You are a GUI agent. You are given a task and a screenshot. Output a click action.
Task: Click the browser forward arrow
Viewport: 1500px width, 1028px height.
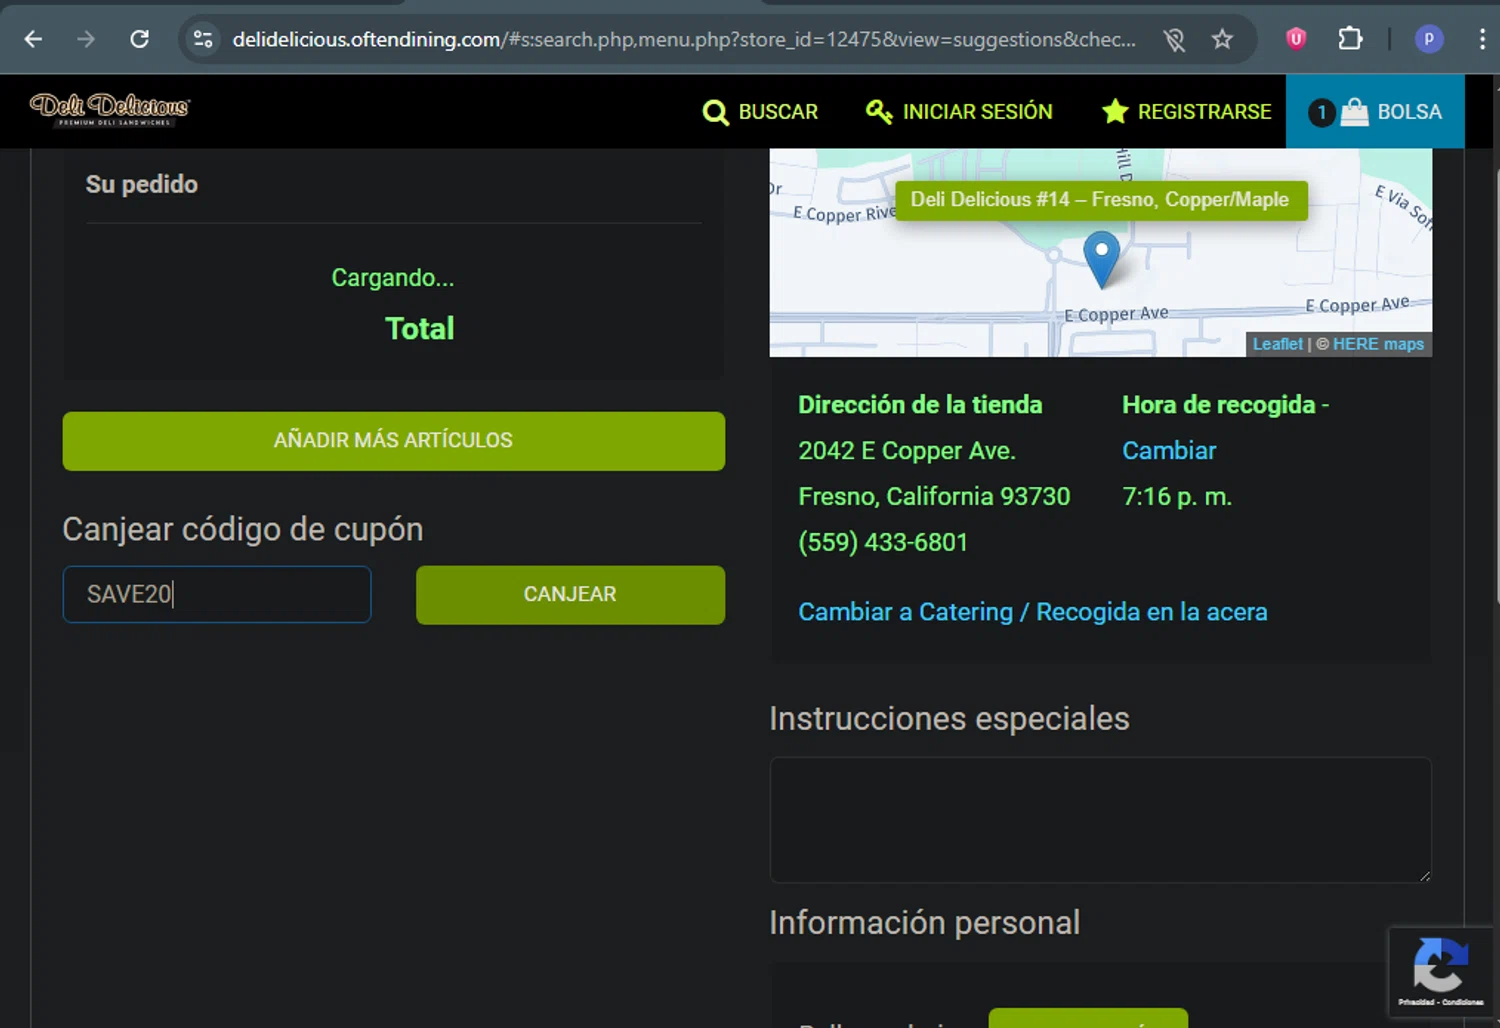[86, 39]
